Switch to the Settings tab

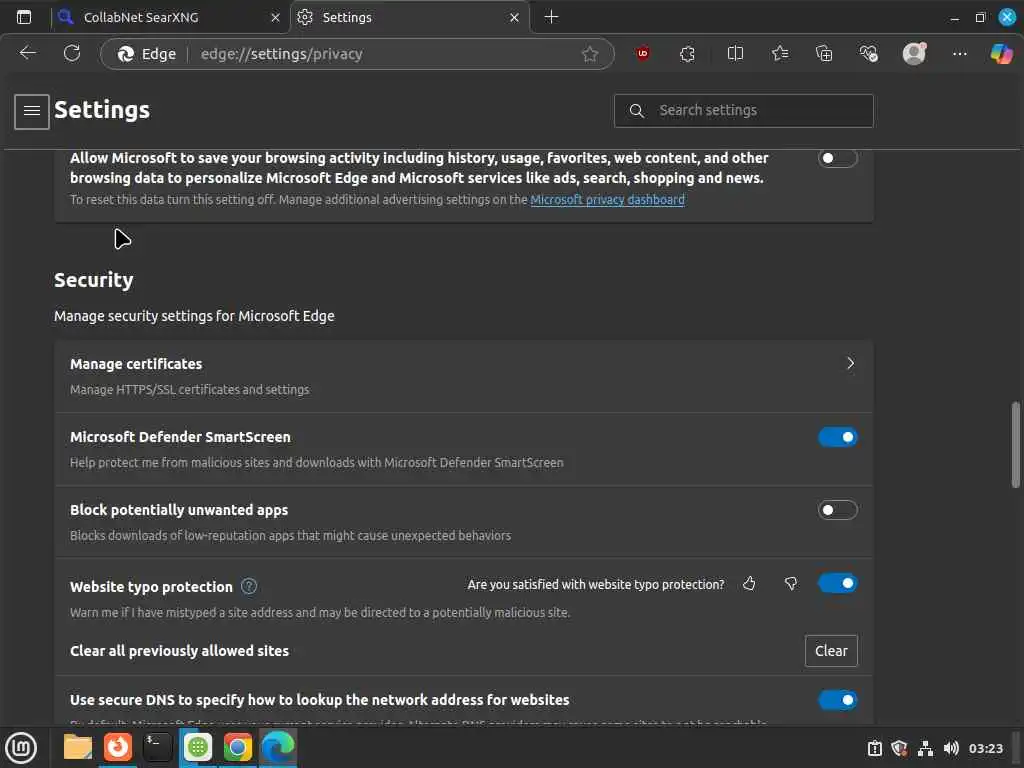point(409,18)
